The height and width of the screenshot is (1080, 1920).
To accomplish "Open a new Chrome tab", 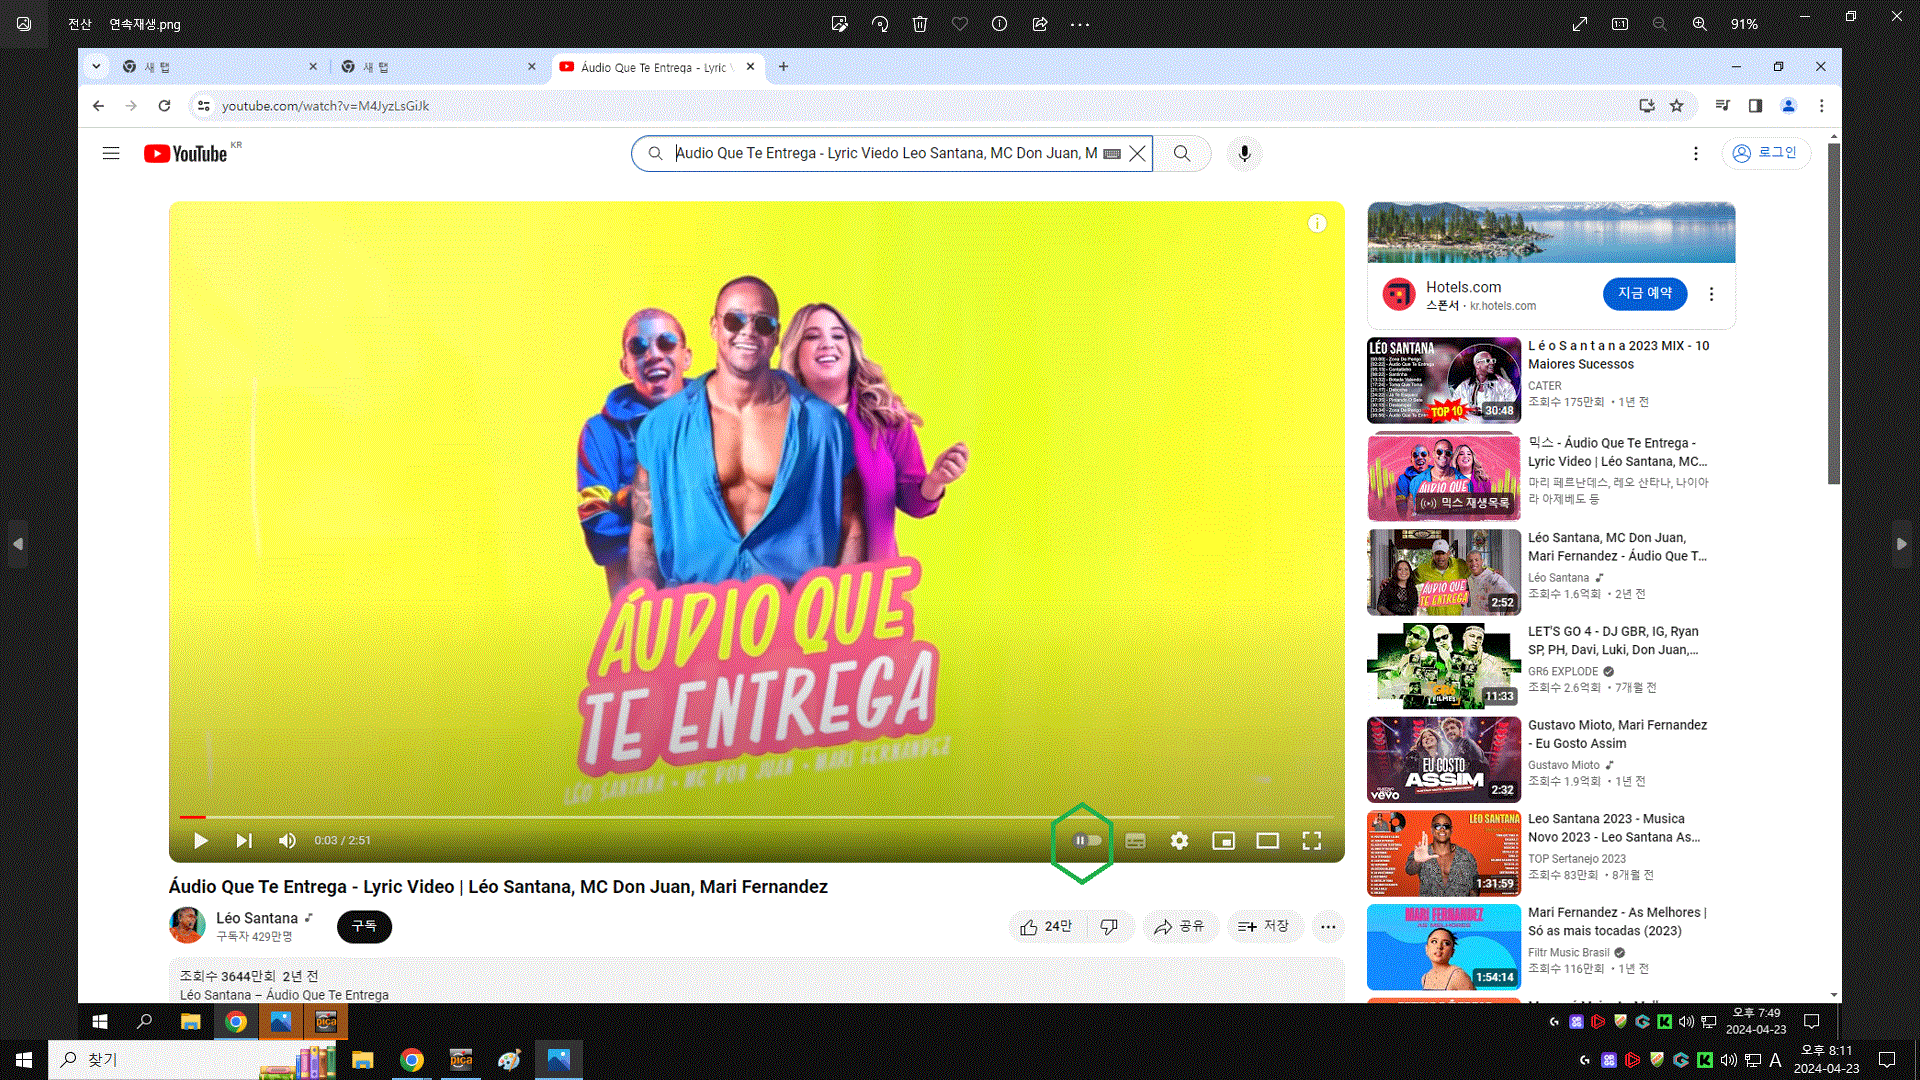I will [784, 67].
